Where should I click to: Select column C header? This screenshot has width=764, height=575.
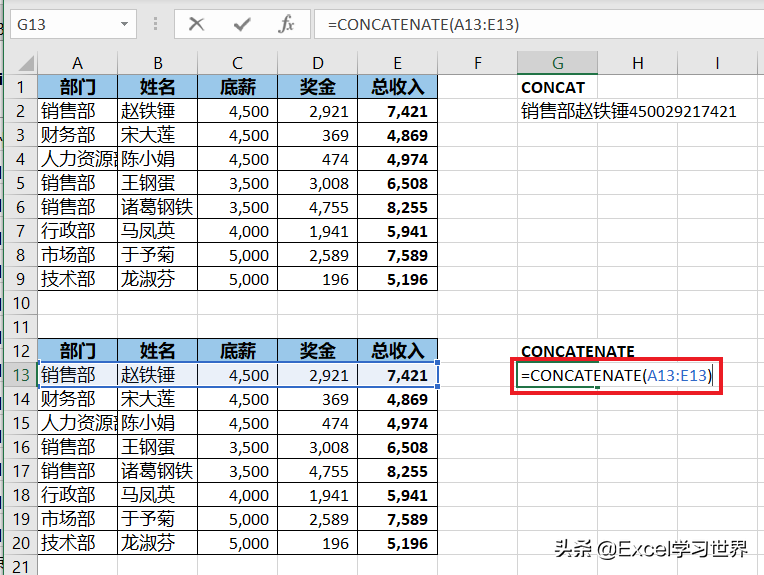click(237, 63)
